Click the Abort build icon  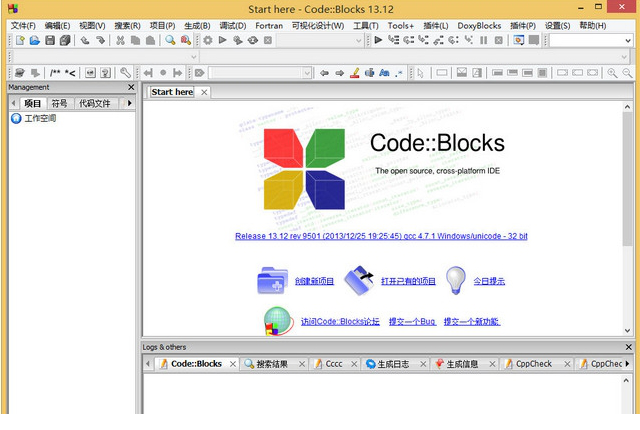[268, 40]
